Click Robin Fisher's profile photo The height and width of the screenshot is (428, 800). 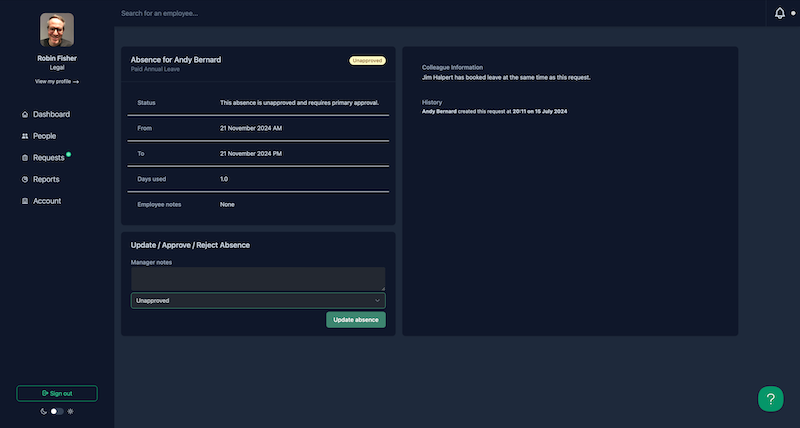(x=57, y=30)
